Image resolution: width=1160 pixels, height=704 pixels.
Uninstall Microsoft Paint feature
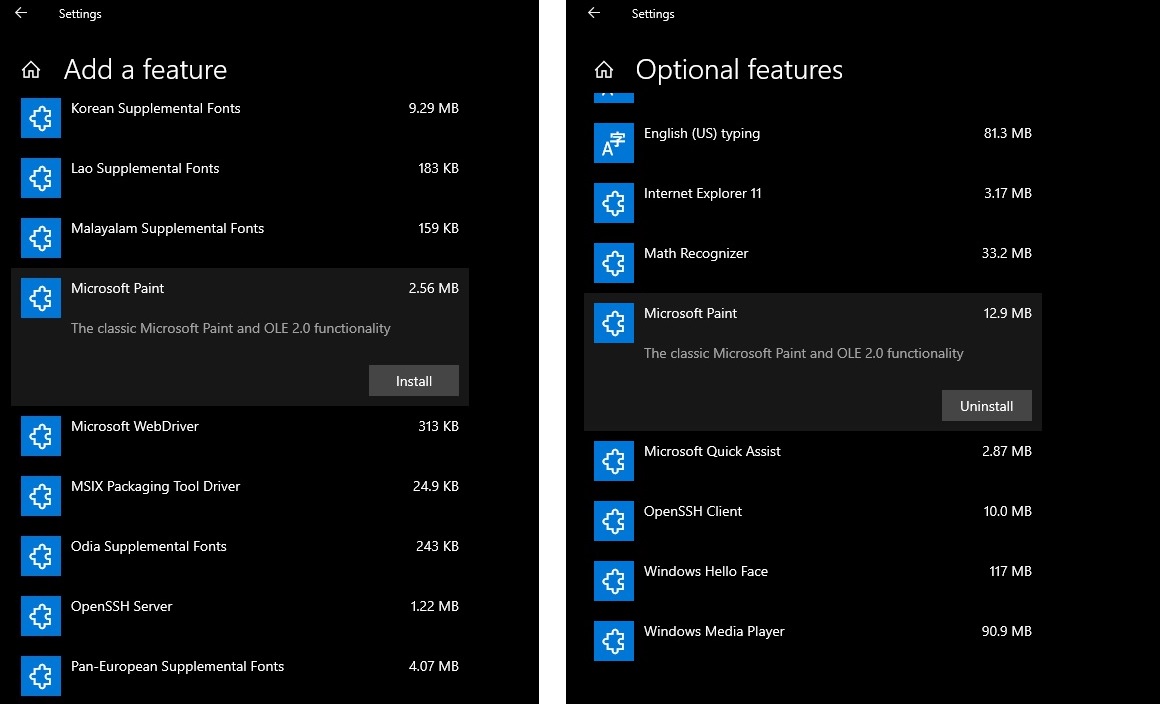pos(986,406)
